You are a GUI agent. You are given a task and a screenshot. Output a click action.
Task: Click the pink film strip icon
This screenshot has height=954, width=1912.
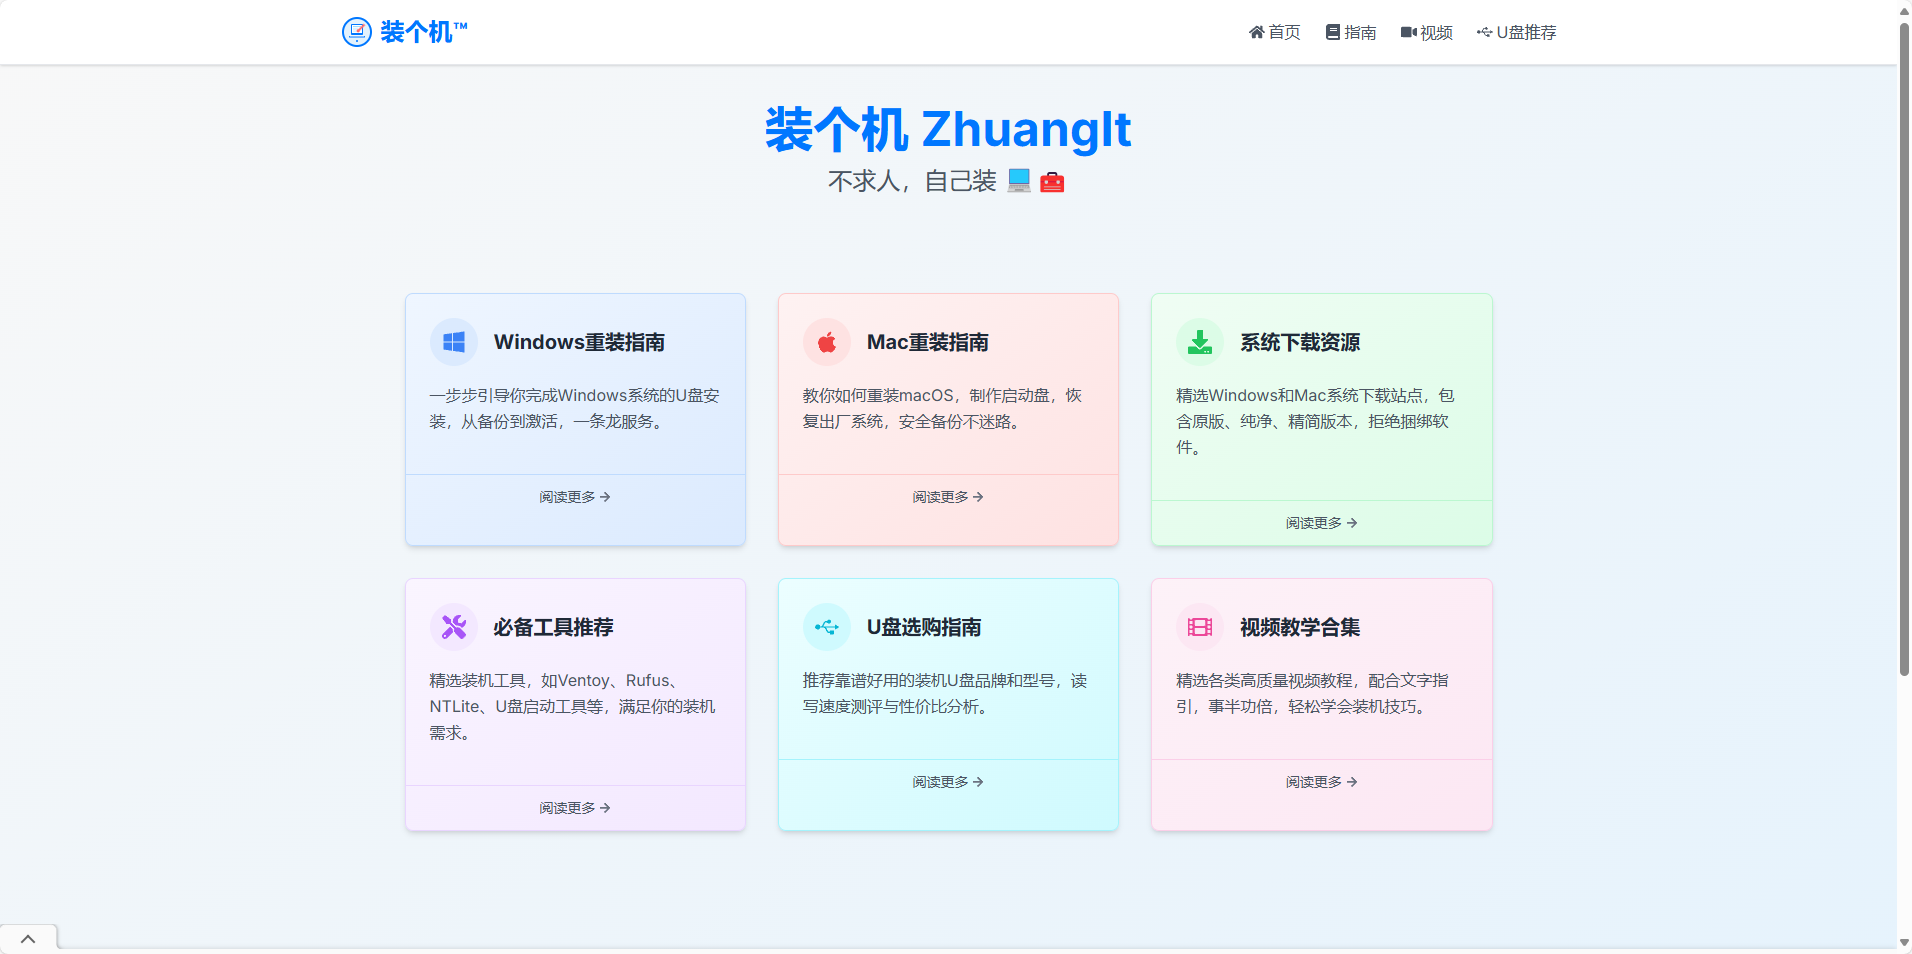coord(1200,628)
